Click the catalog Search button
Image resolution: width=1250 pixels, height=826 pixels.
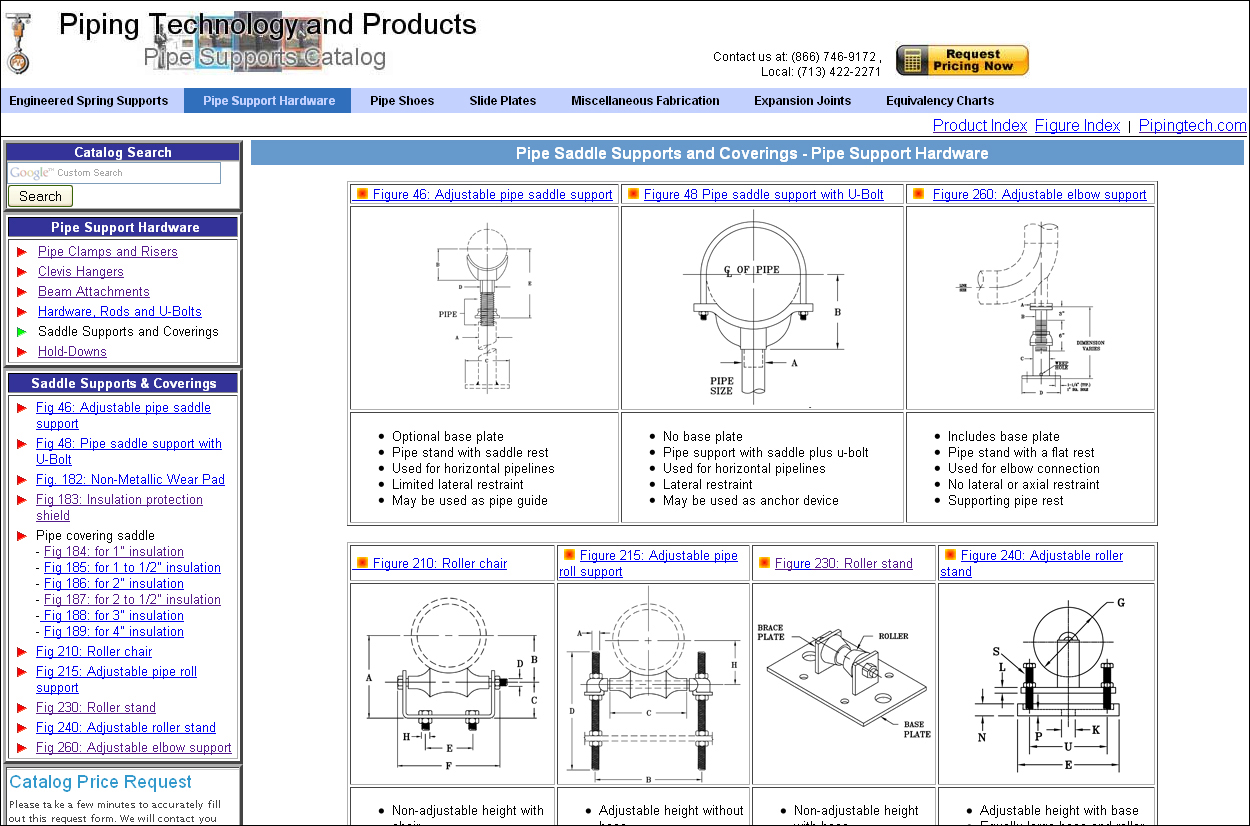[40, 196]
